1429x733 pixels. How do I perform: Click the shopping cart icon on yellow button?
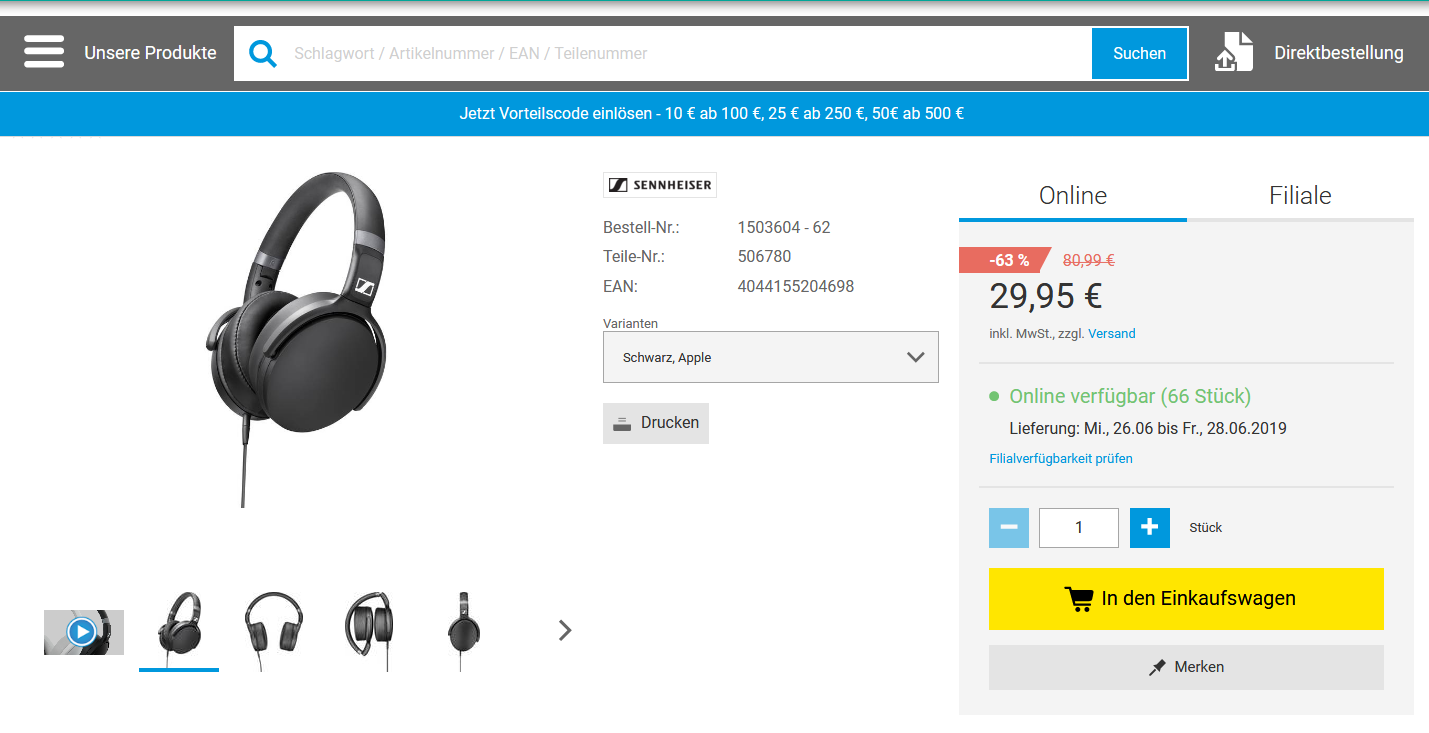[x=1079, y=599]
